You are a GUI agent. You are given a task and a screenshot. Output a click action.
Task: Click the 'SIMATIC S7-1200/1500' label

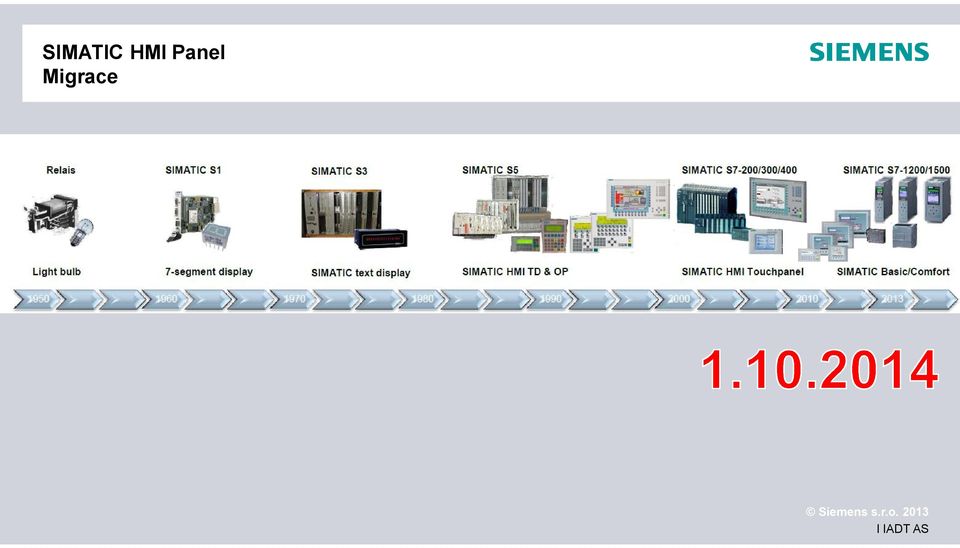point(896,170)
